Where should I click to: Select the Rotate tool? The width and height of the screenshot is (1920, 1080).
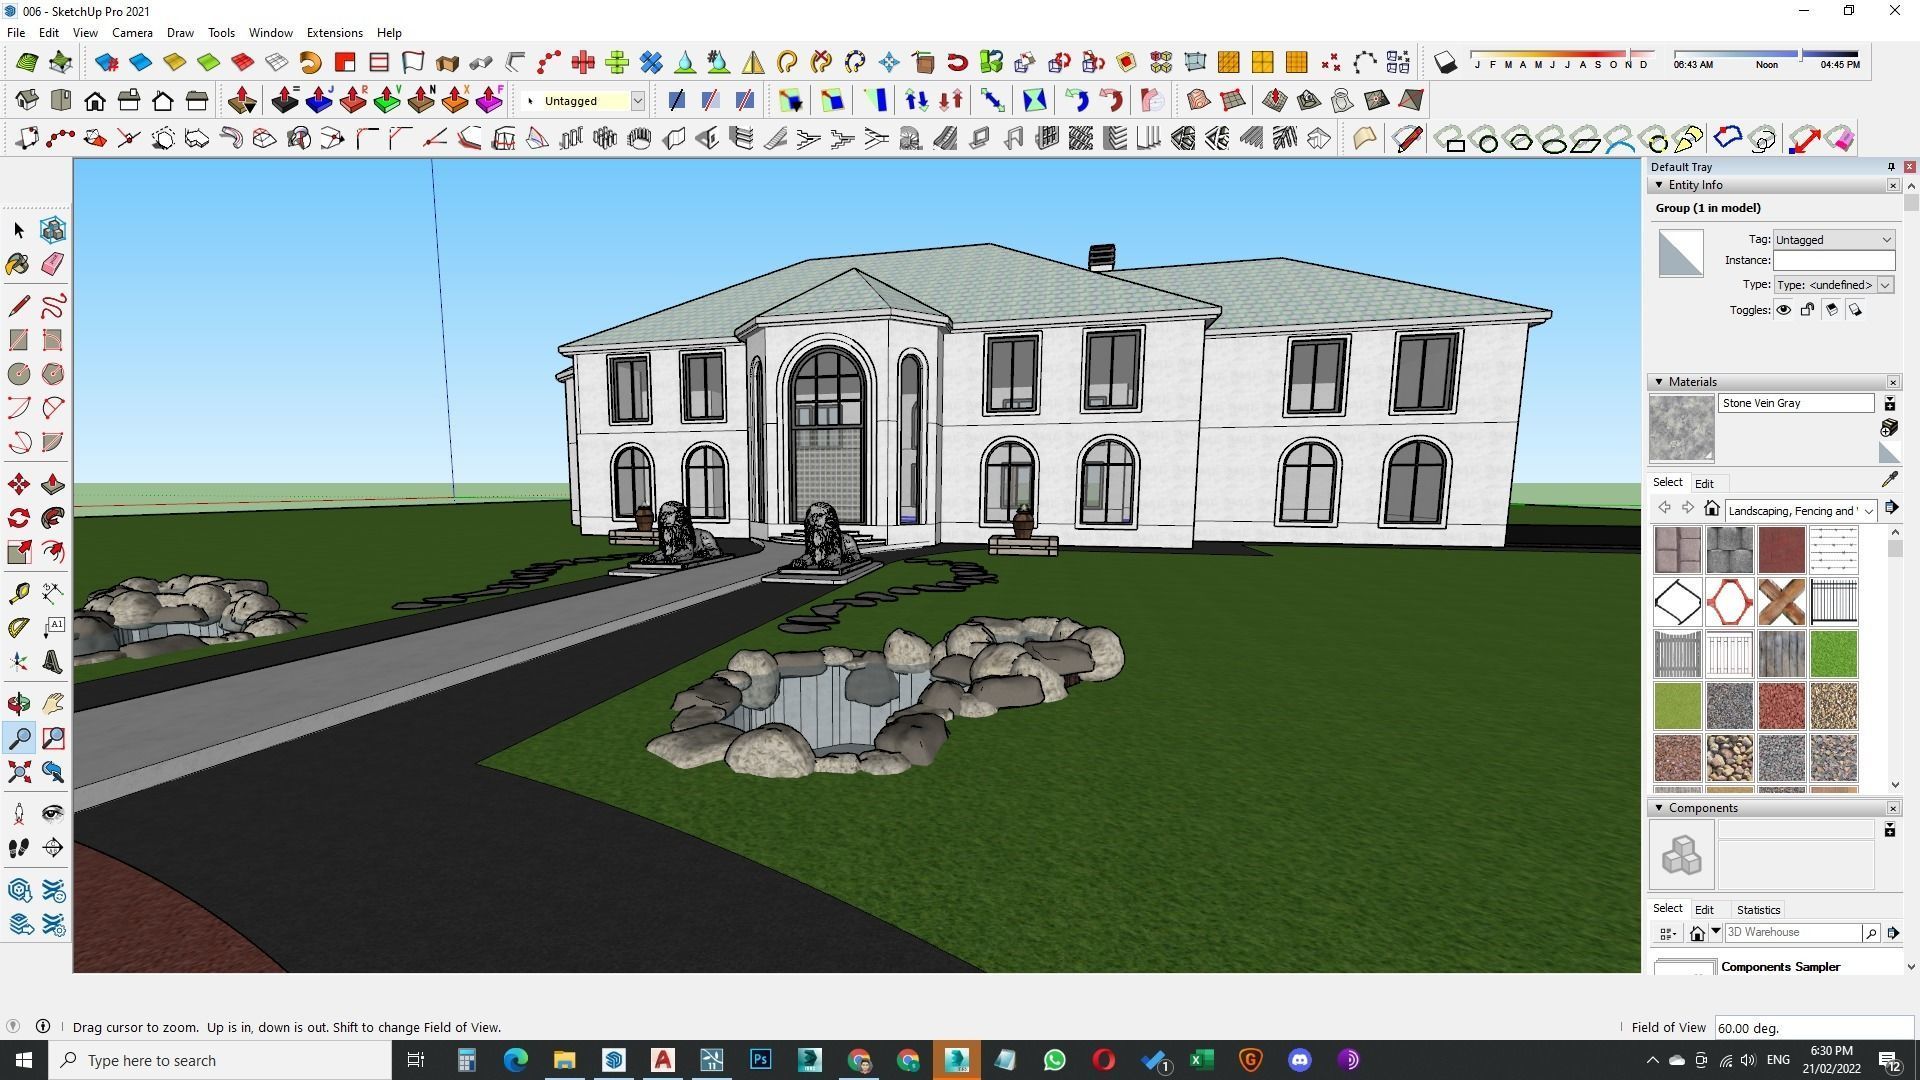(18, 518)
